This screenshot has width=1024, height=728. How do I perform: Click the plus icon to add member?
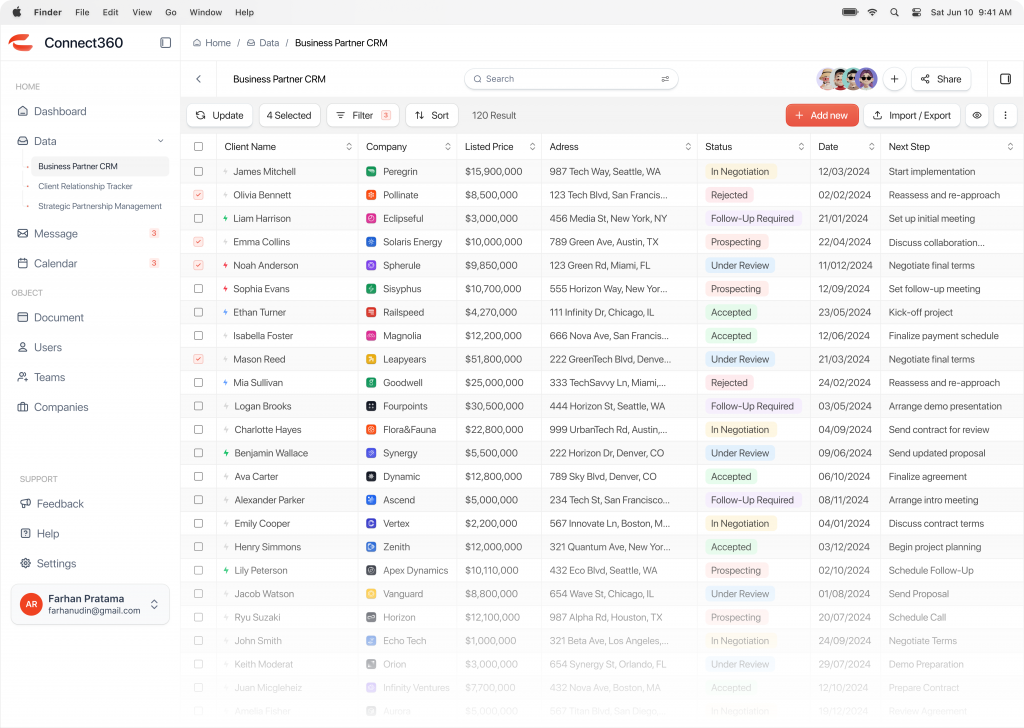coord(895,79)
